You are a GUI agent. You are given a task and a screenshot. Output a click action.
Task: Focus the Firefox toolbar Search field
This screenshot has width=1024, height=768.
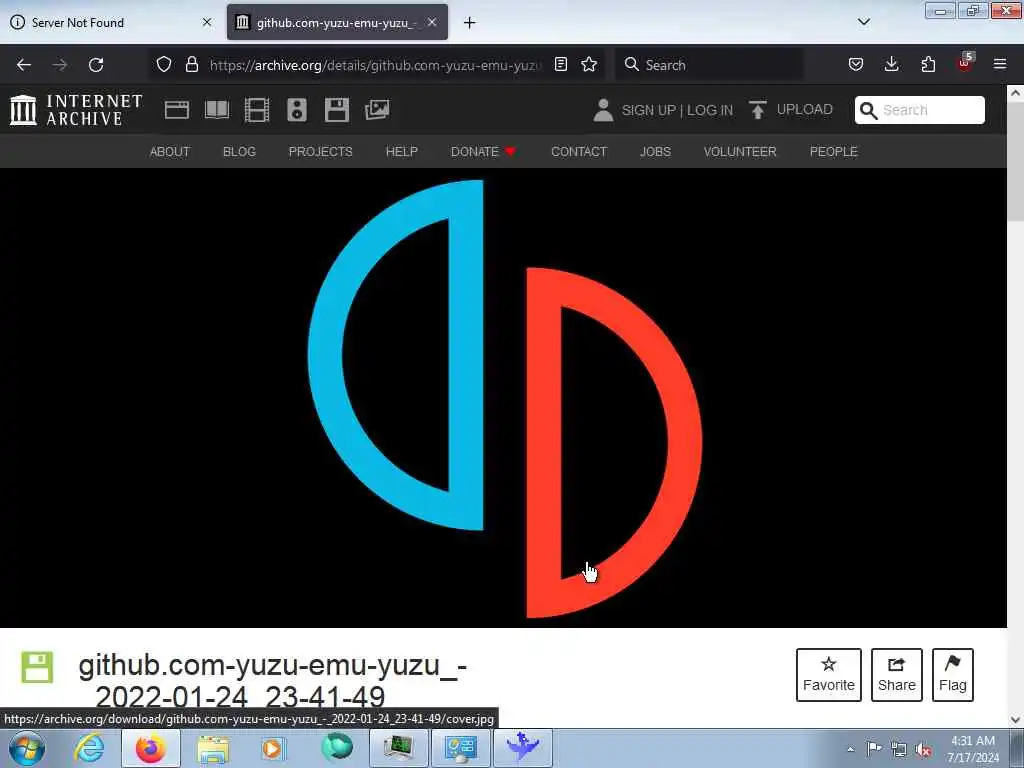point(709,65)
